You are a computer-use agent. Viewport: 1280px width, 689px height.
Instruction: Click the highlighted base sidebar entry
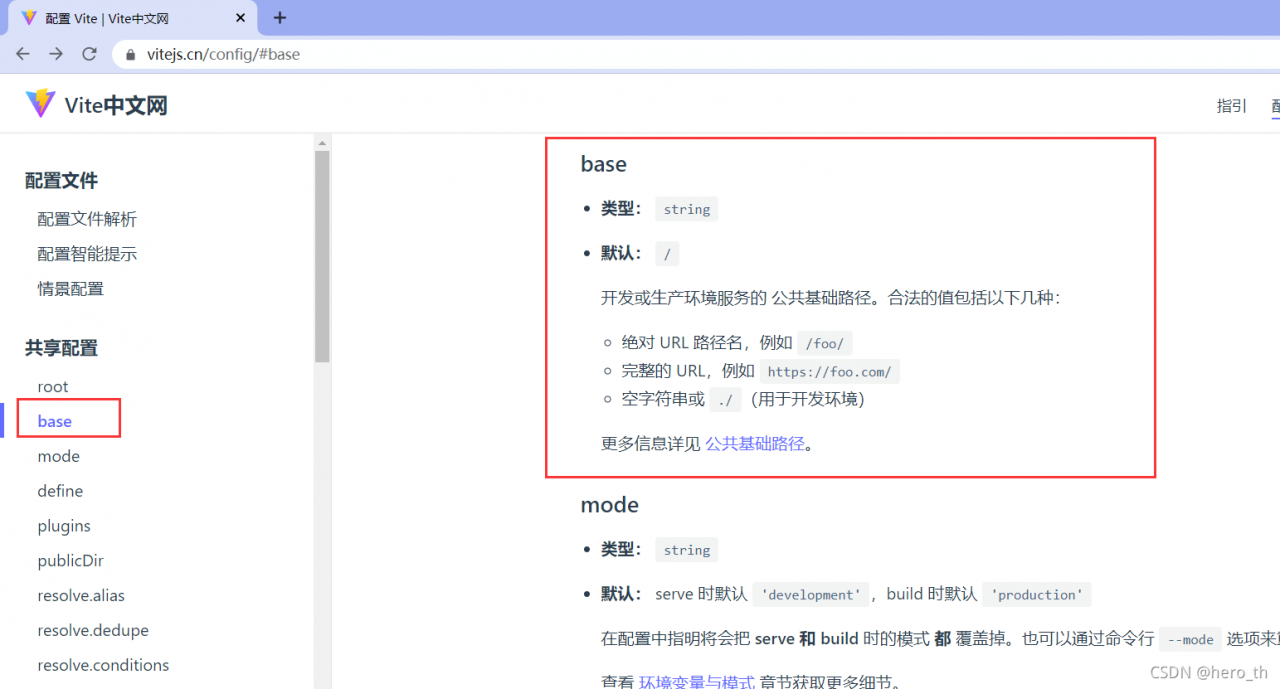pos(53,421)
